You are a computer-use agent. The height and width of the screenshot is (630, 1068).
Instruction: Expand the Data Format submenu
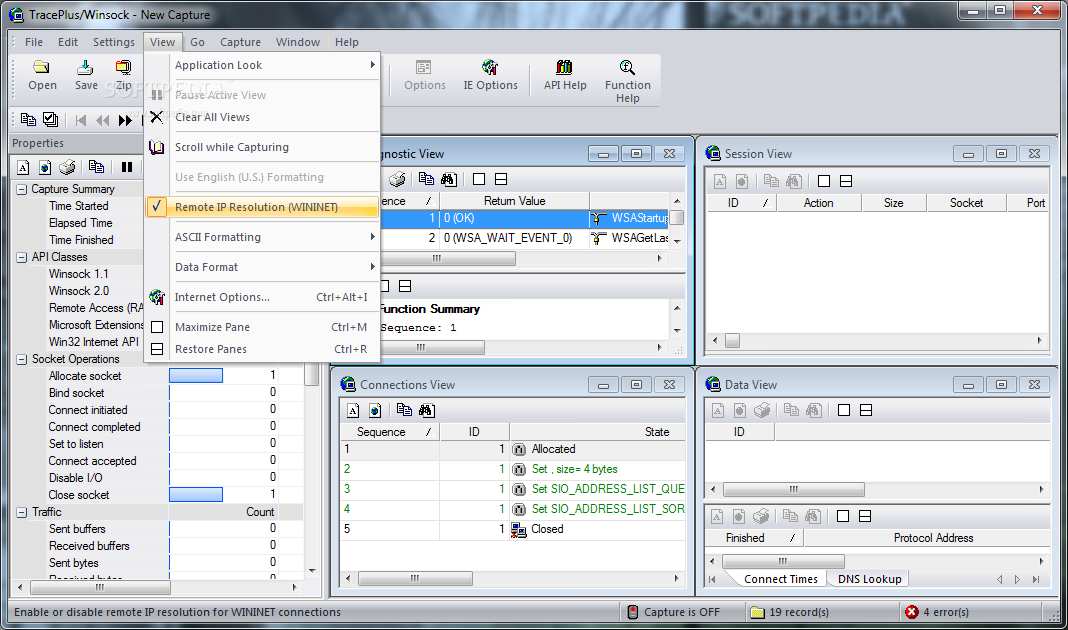(x=262, y=267)
